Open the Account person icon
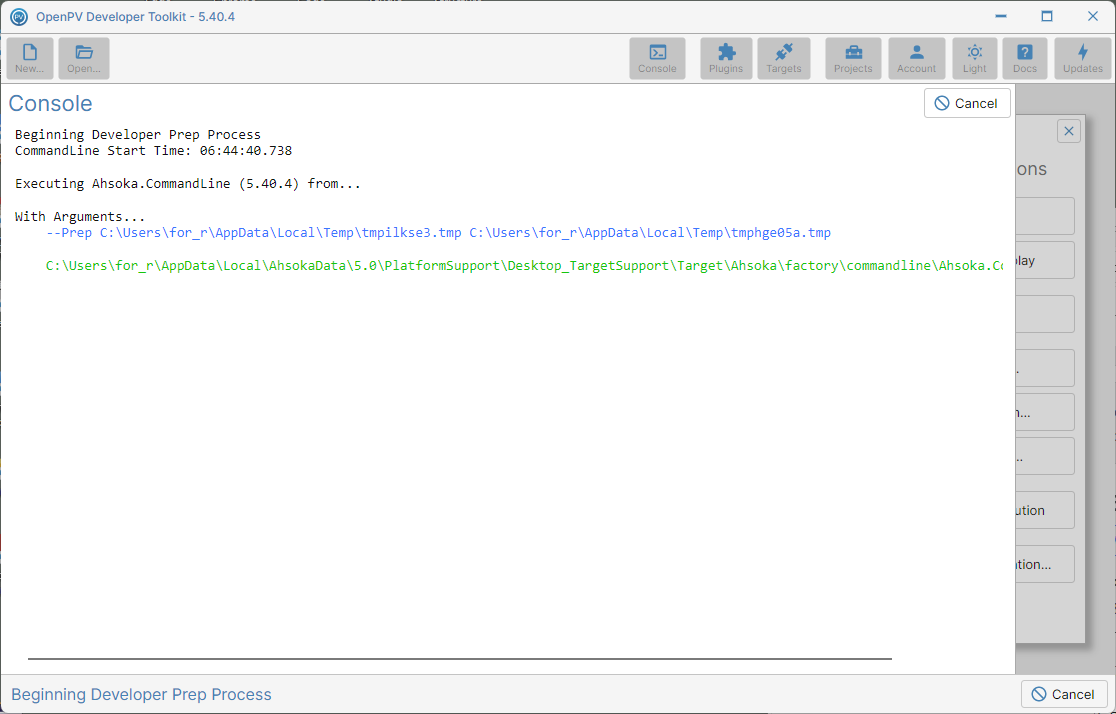Image resolution: width=1116 pixels, height=714 pixels. click(x=917, y=58)
